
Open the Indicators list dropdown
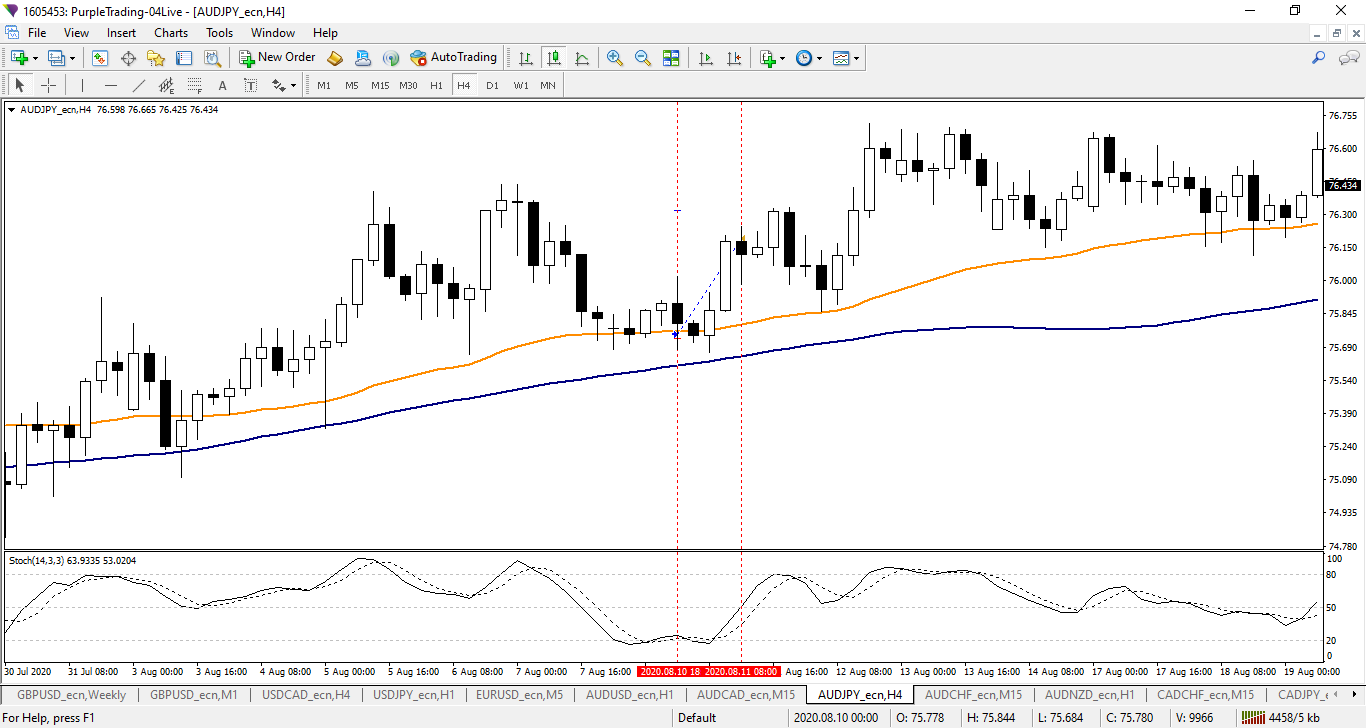coord(783,58)
